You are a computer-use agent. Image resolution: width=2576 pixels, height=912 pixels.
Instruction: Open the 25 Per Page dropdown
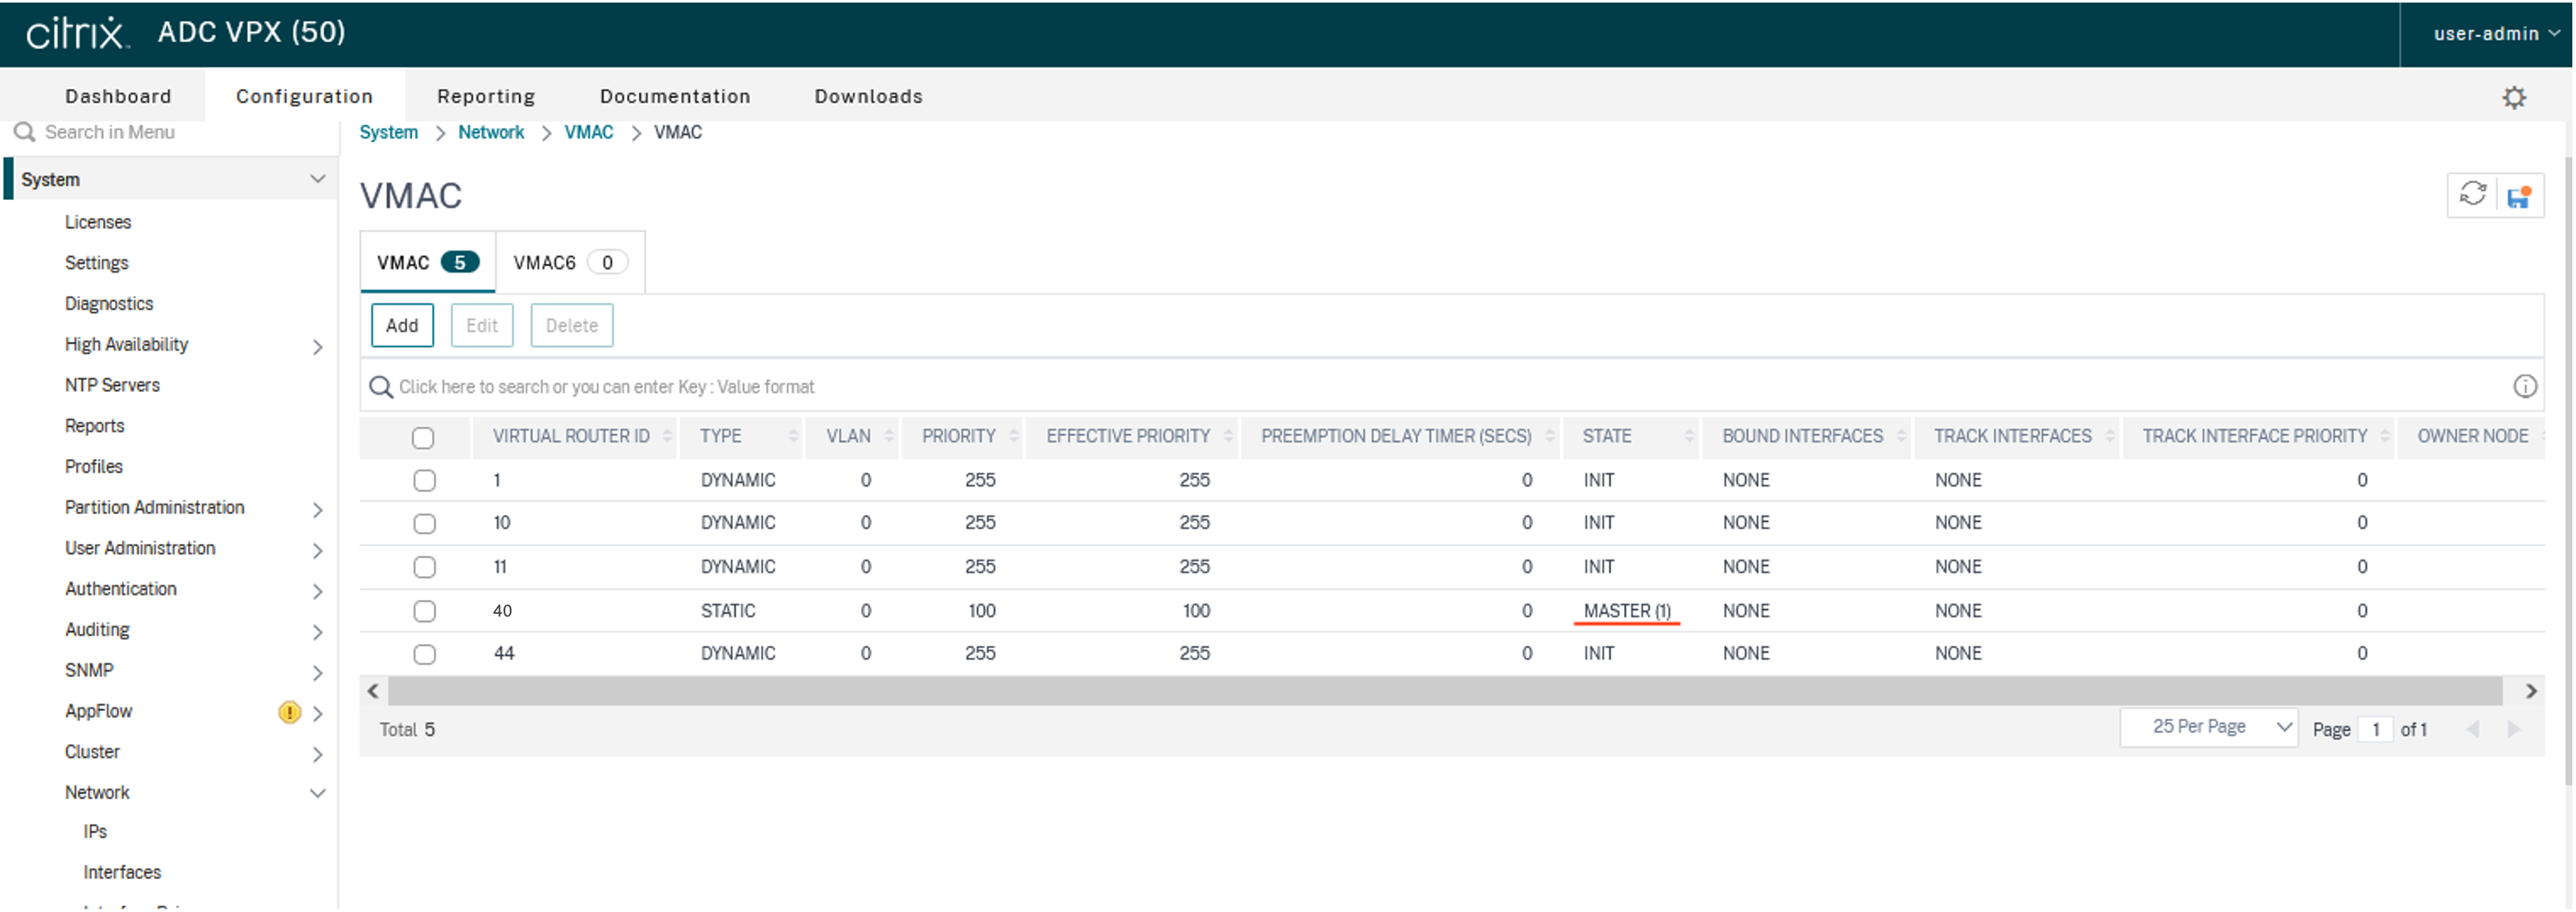(x=2208, y=727)
